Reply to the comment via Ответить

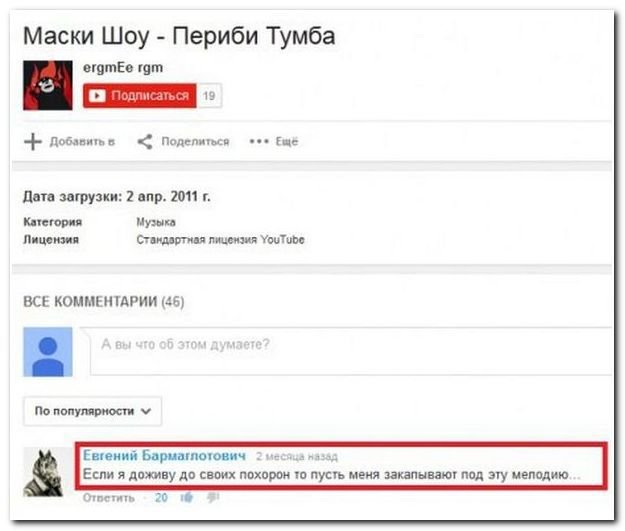click(x=108, y=498)
